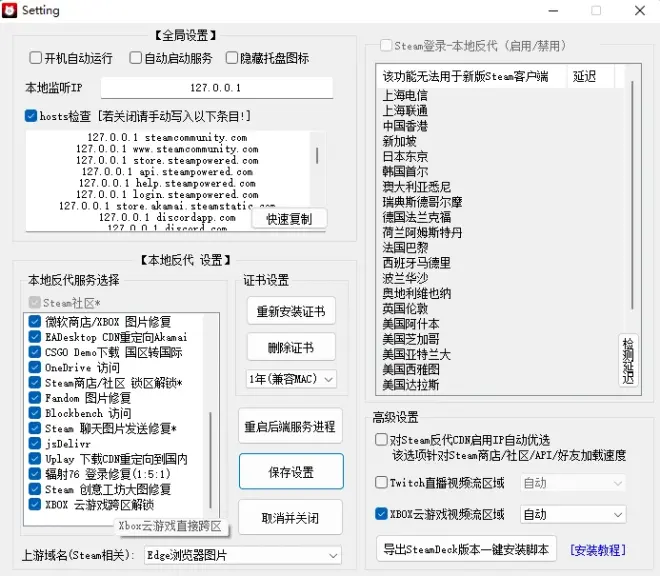Click 删除证书 button
Image resolution: width=660 pixels, height=576 pixels.
[291, 347]
